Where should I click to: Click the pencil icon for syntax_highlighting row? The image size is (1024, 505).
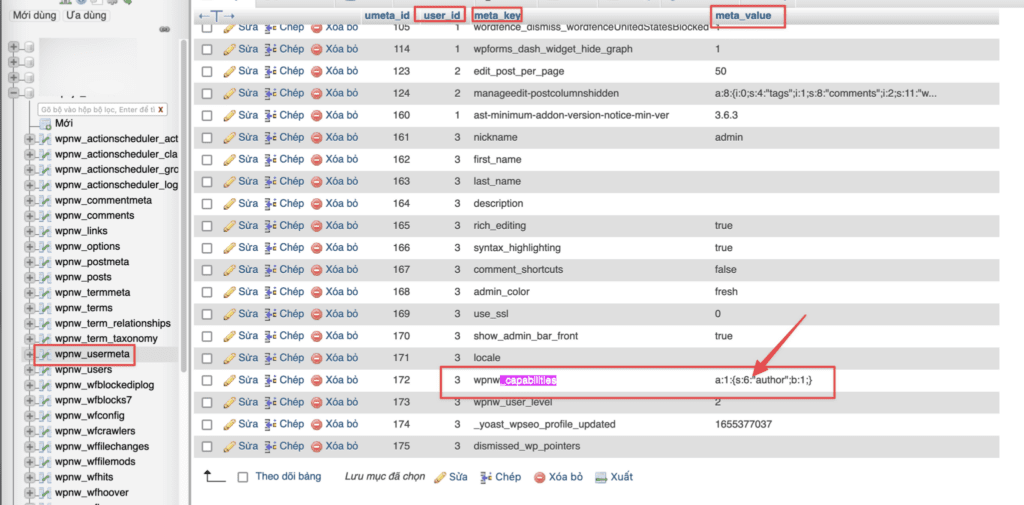coord(229,248)
